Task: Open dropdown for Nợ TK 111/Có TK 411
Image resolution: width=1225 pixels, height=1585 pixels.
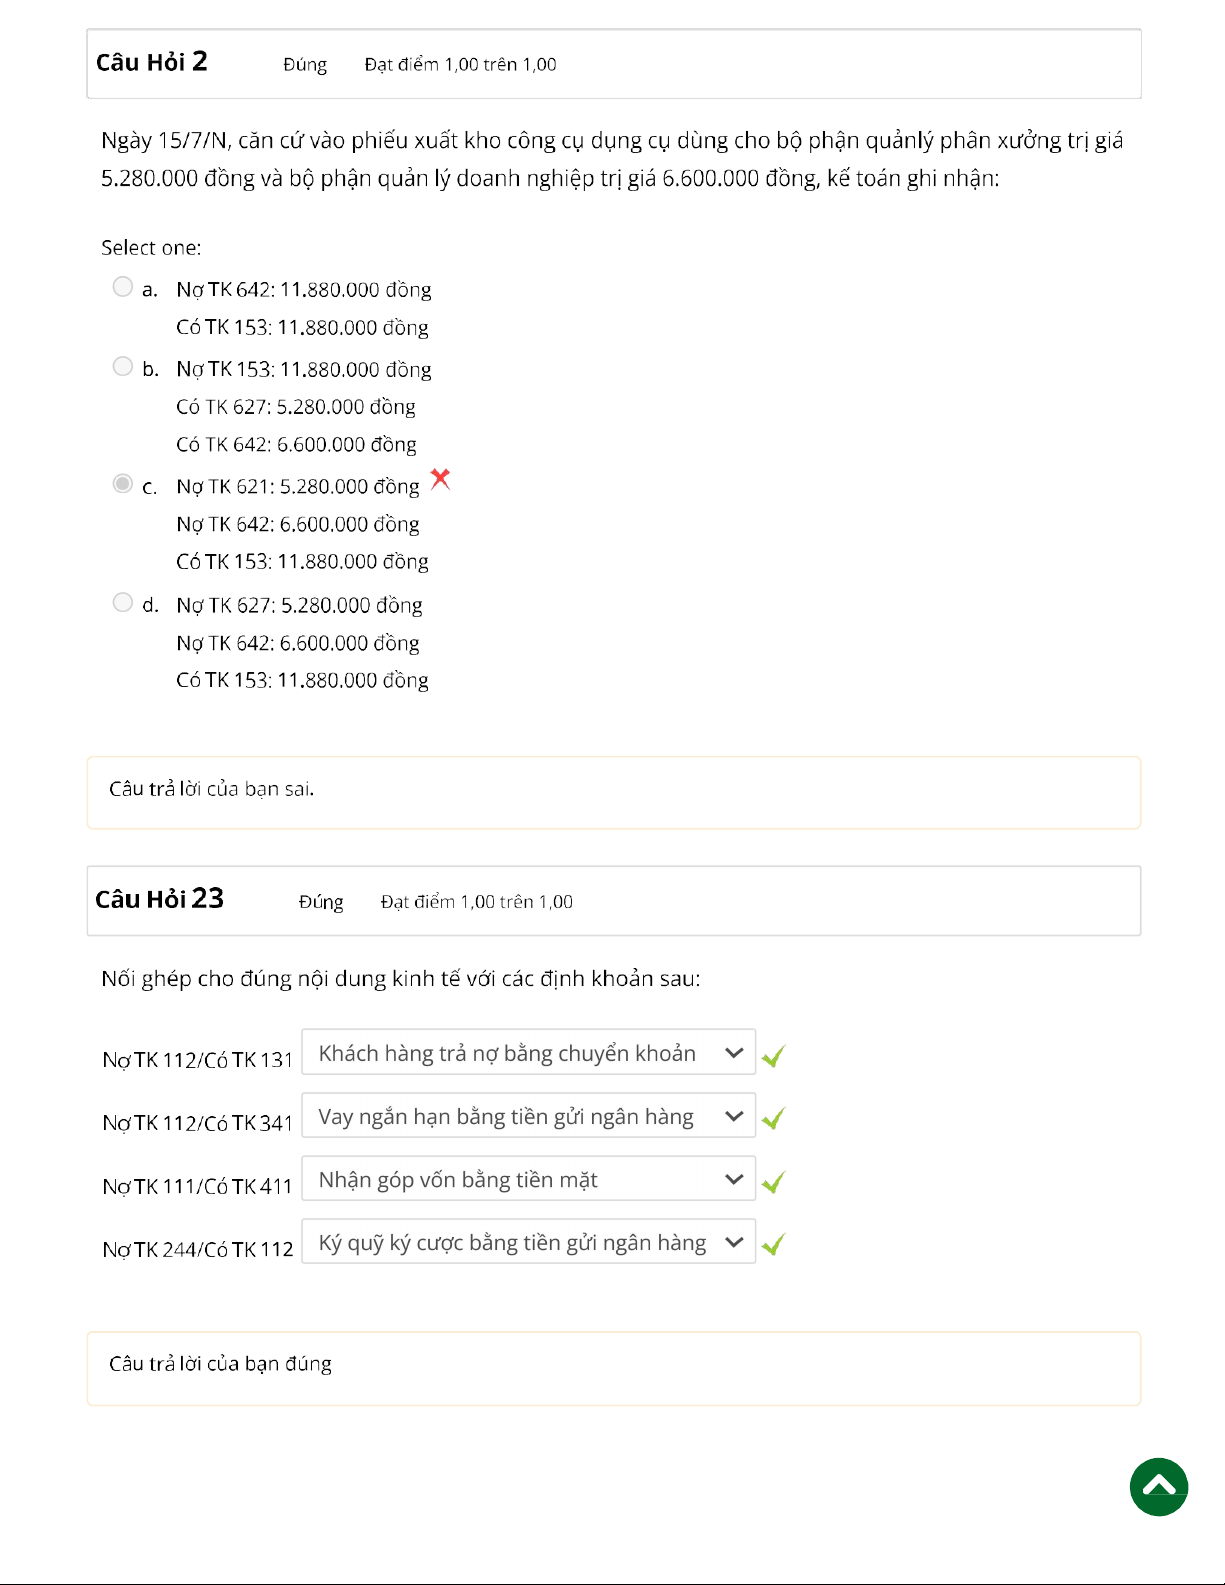Action: click(528, 1179)
